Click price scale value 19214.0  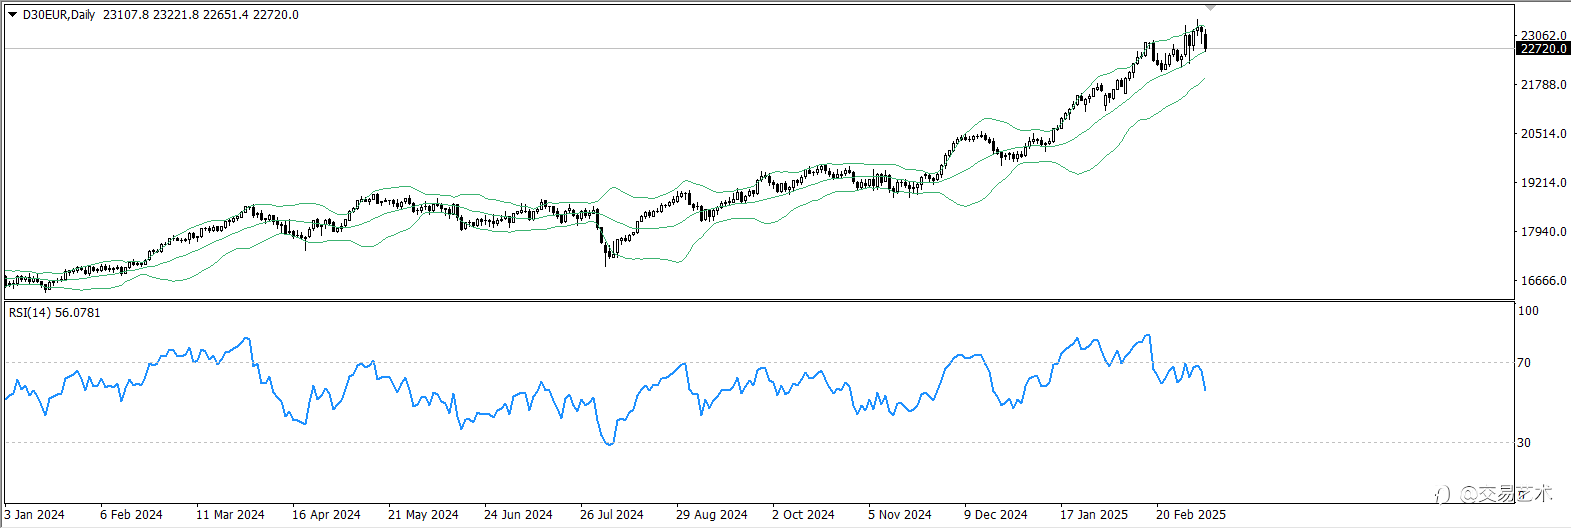click(x=1543, y=183)
